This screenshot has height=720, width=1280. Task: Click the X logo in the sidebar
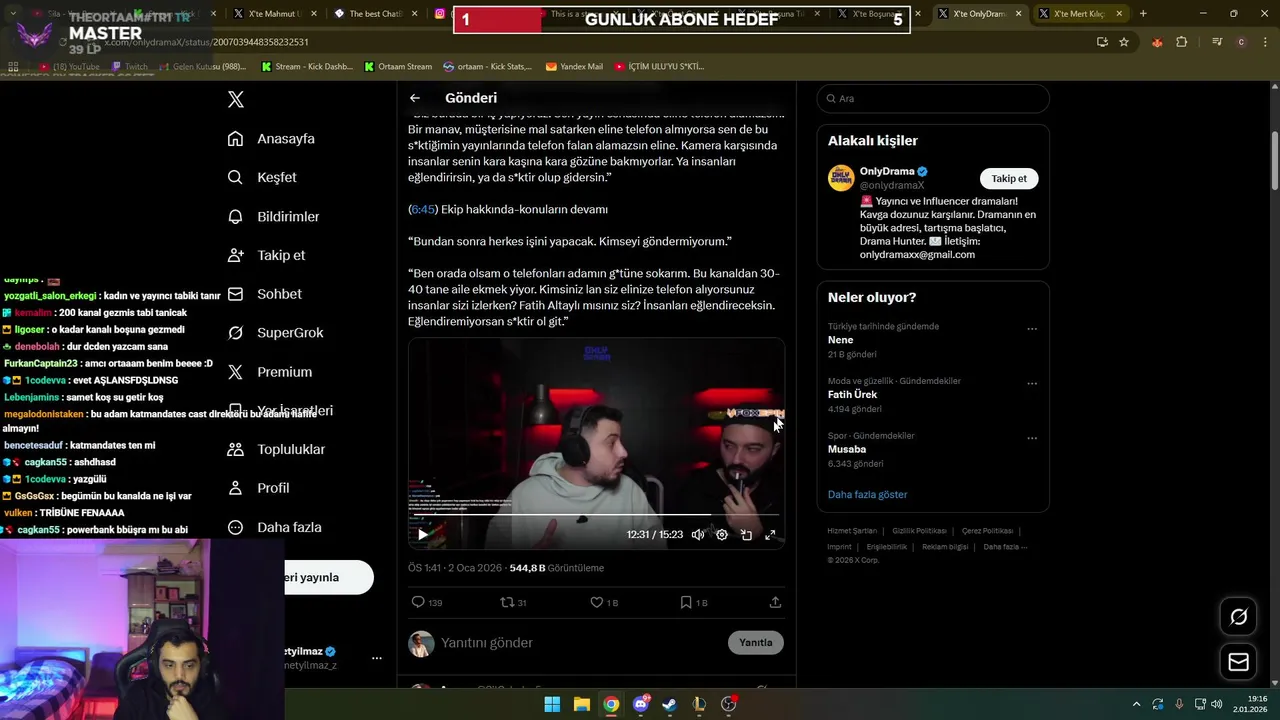point(236,99)
